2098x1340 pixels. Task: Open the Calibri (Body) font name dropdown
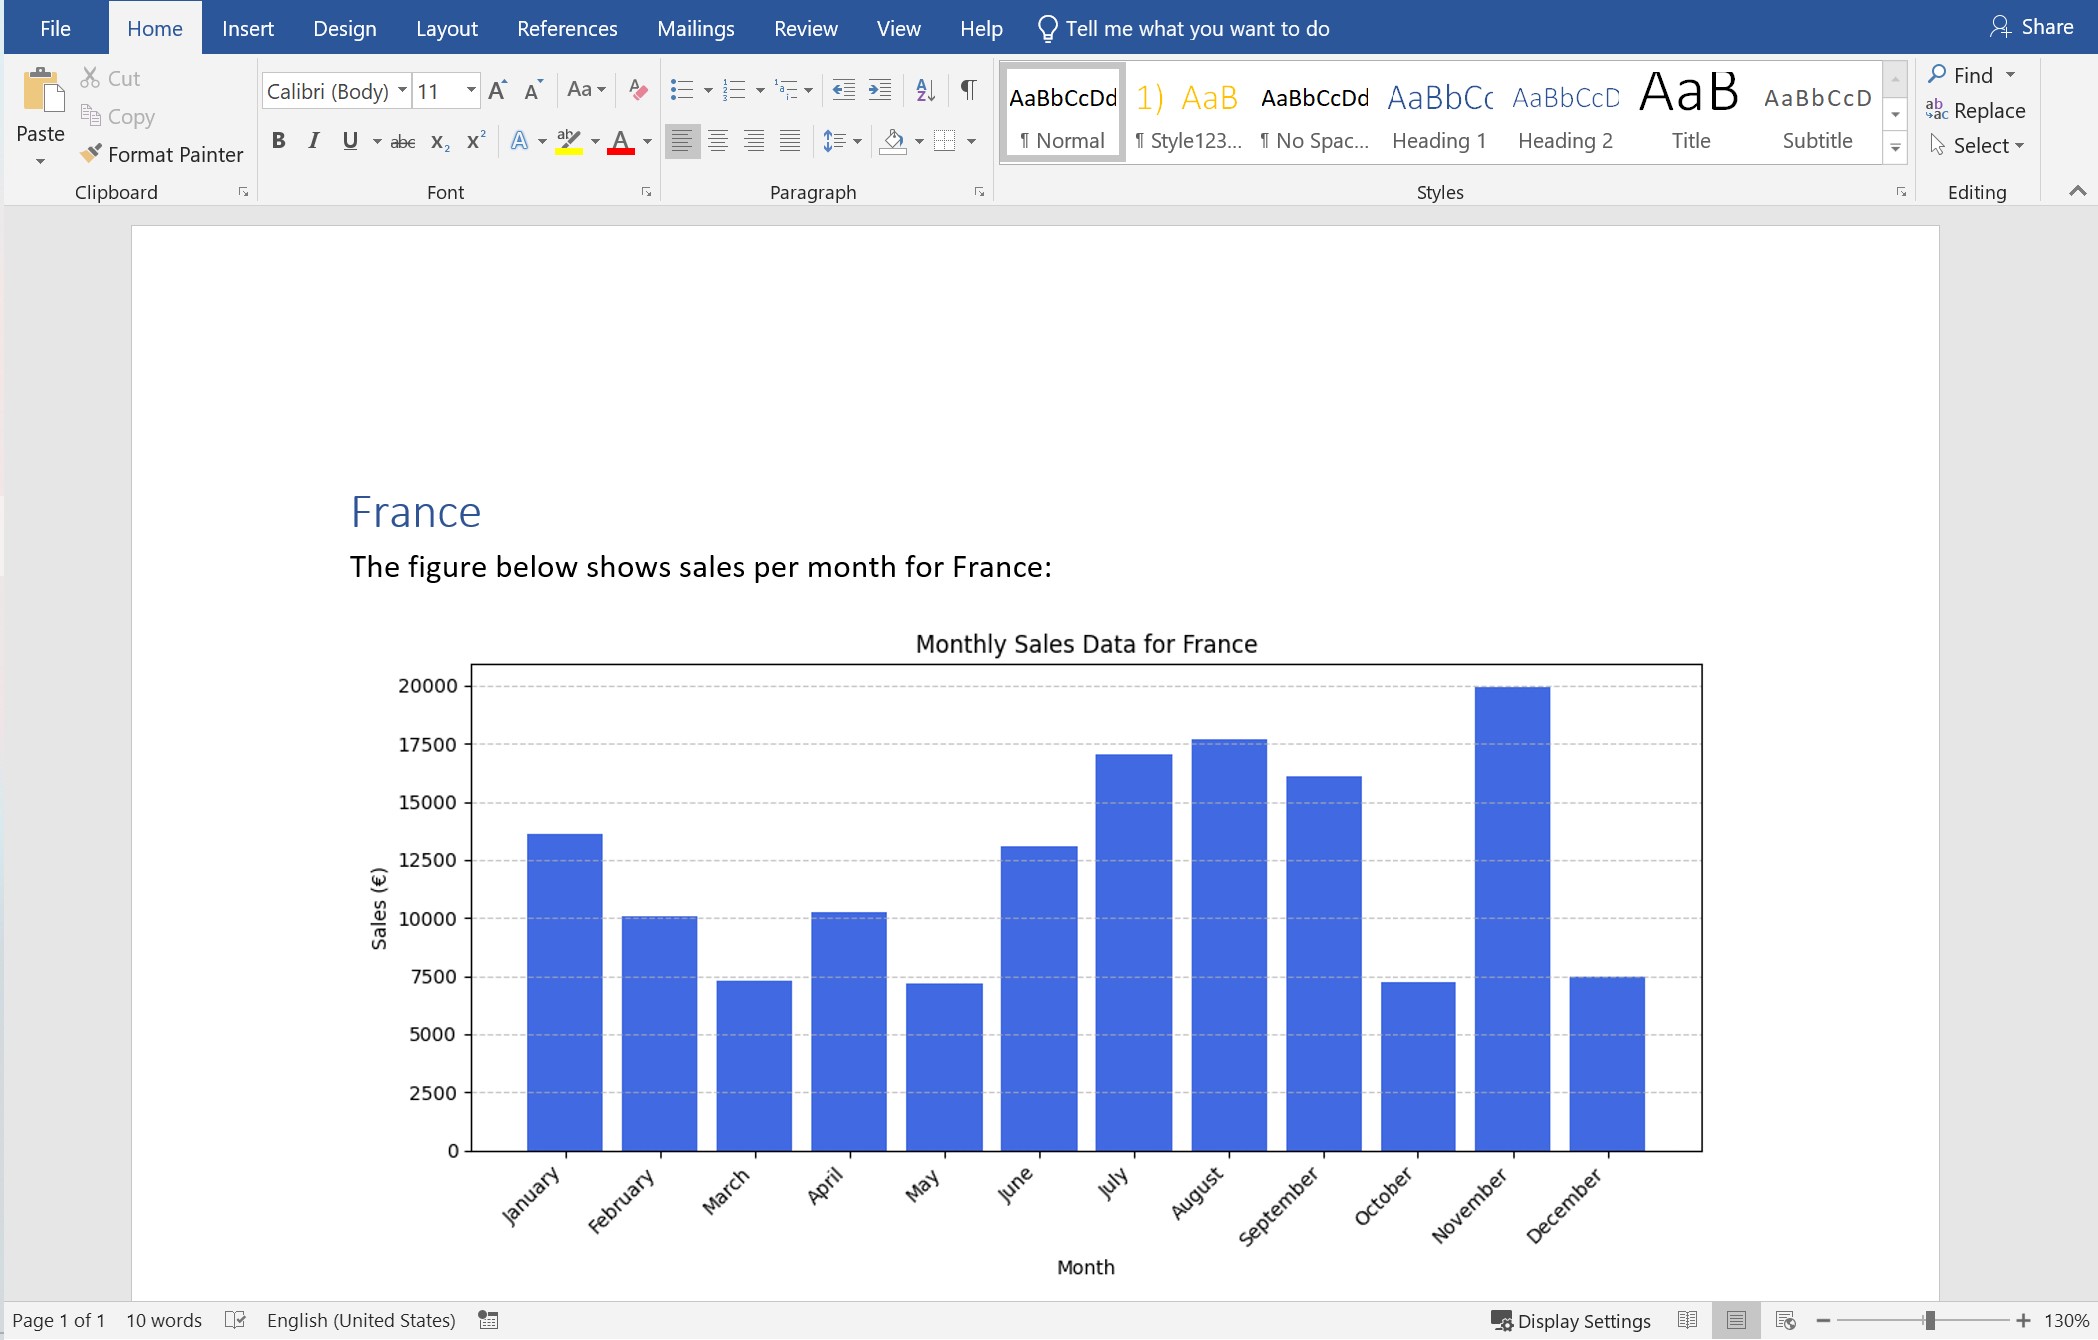(x=402, y=91)
